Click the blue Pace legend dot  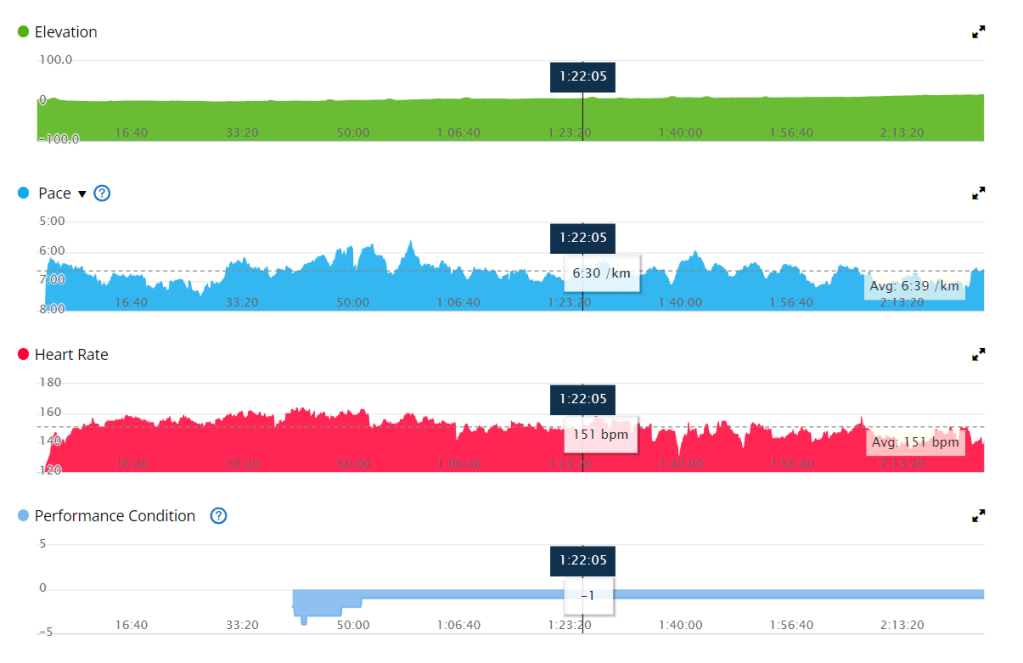[x=24, y=193]
